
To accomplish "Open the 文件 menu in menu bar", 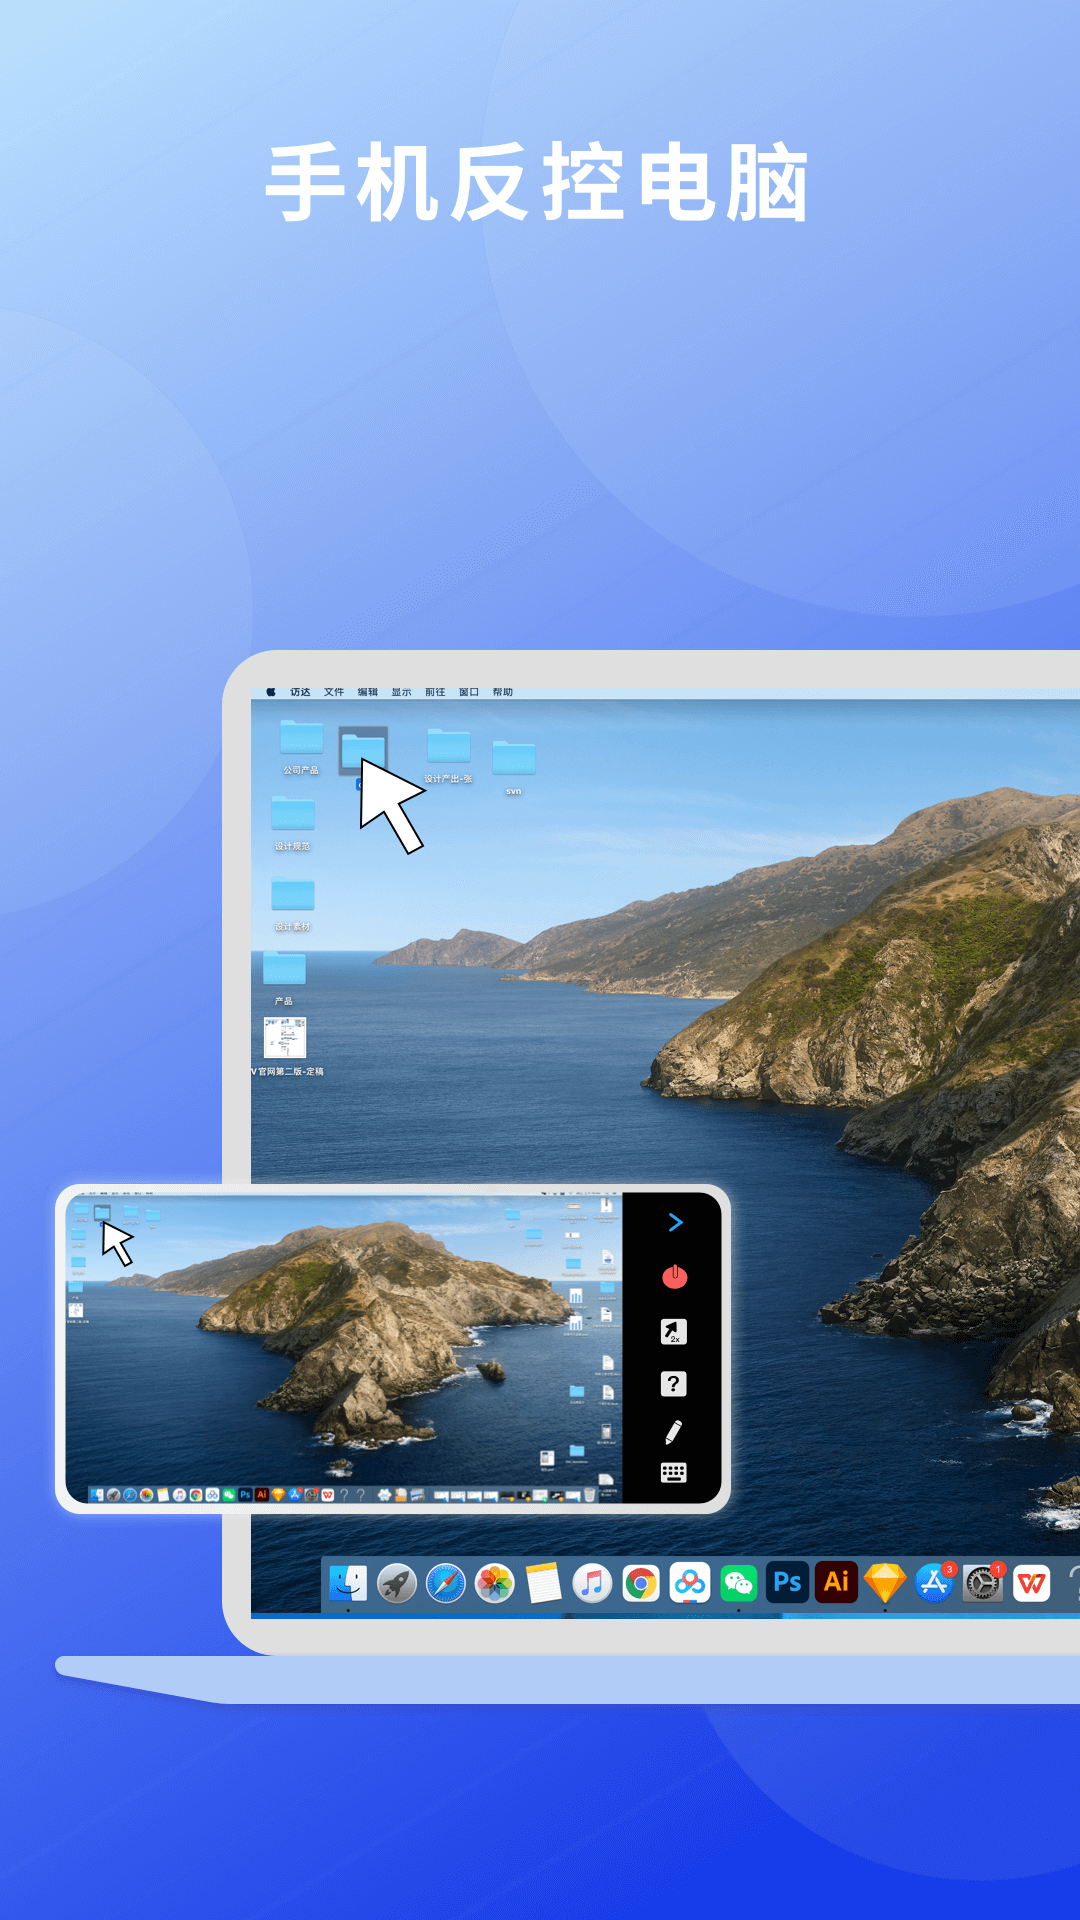I will click(334, 692).
